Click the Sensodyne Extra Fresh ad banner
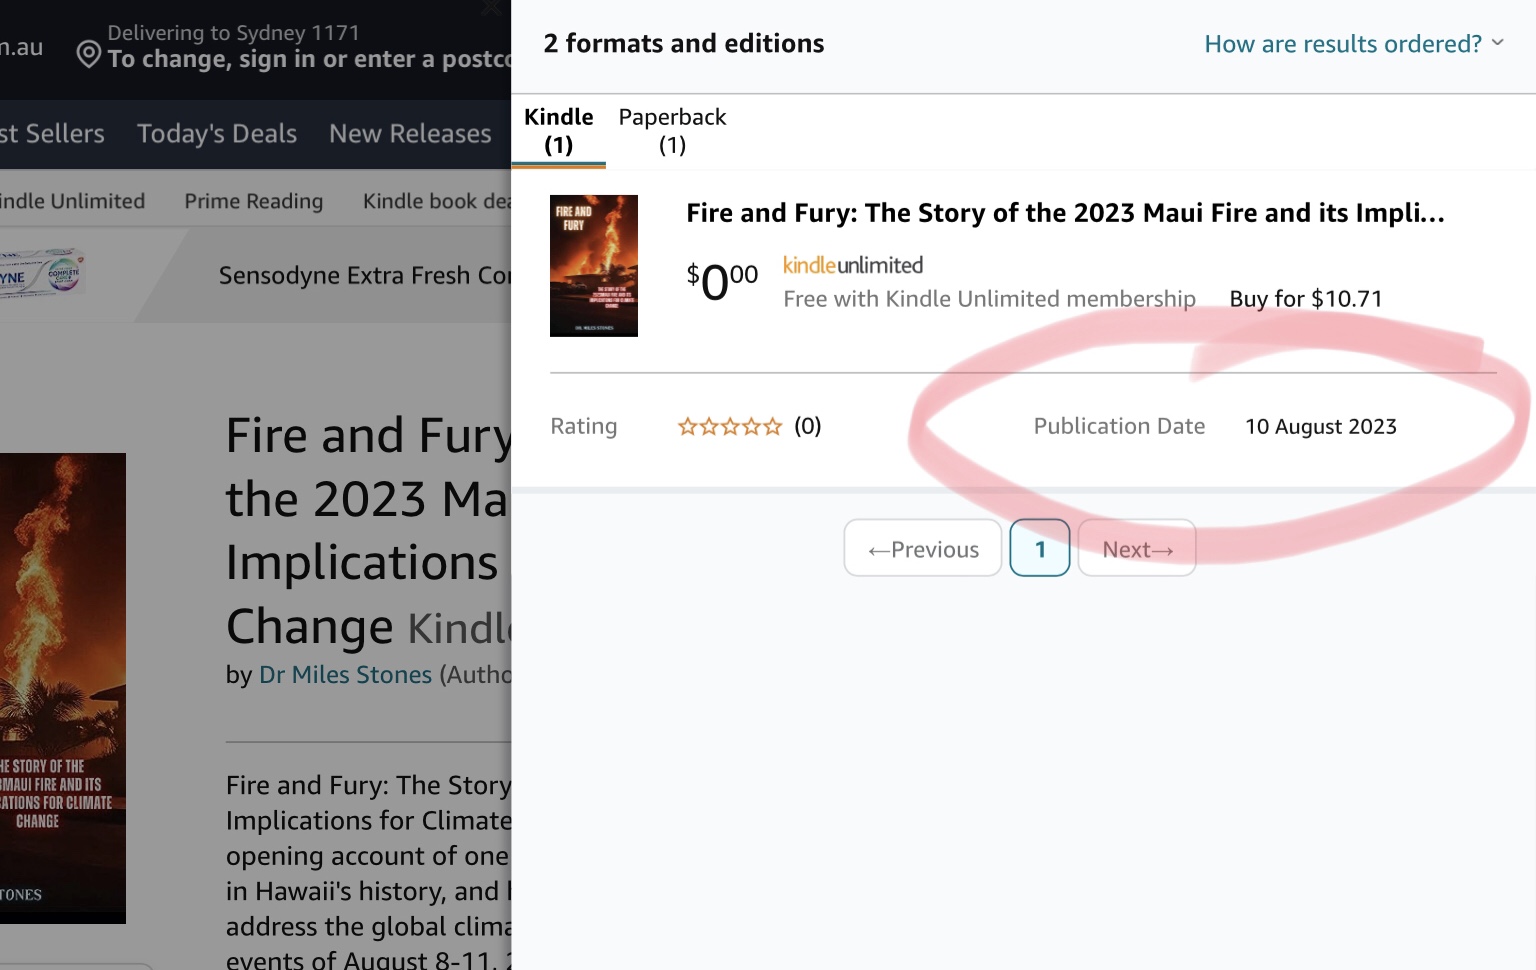The width and height of the screenshot is (1536, 970). pyautogui.click(x=256, y=275)
